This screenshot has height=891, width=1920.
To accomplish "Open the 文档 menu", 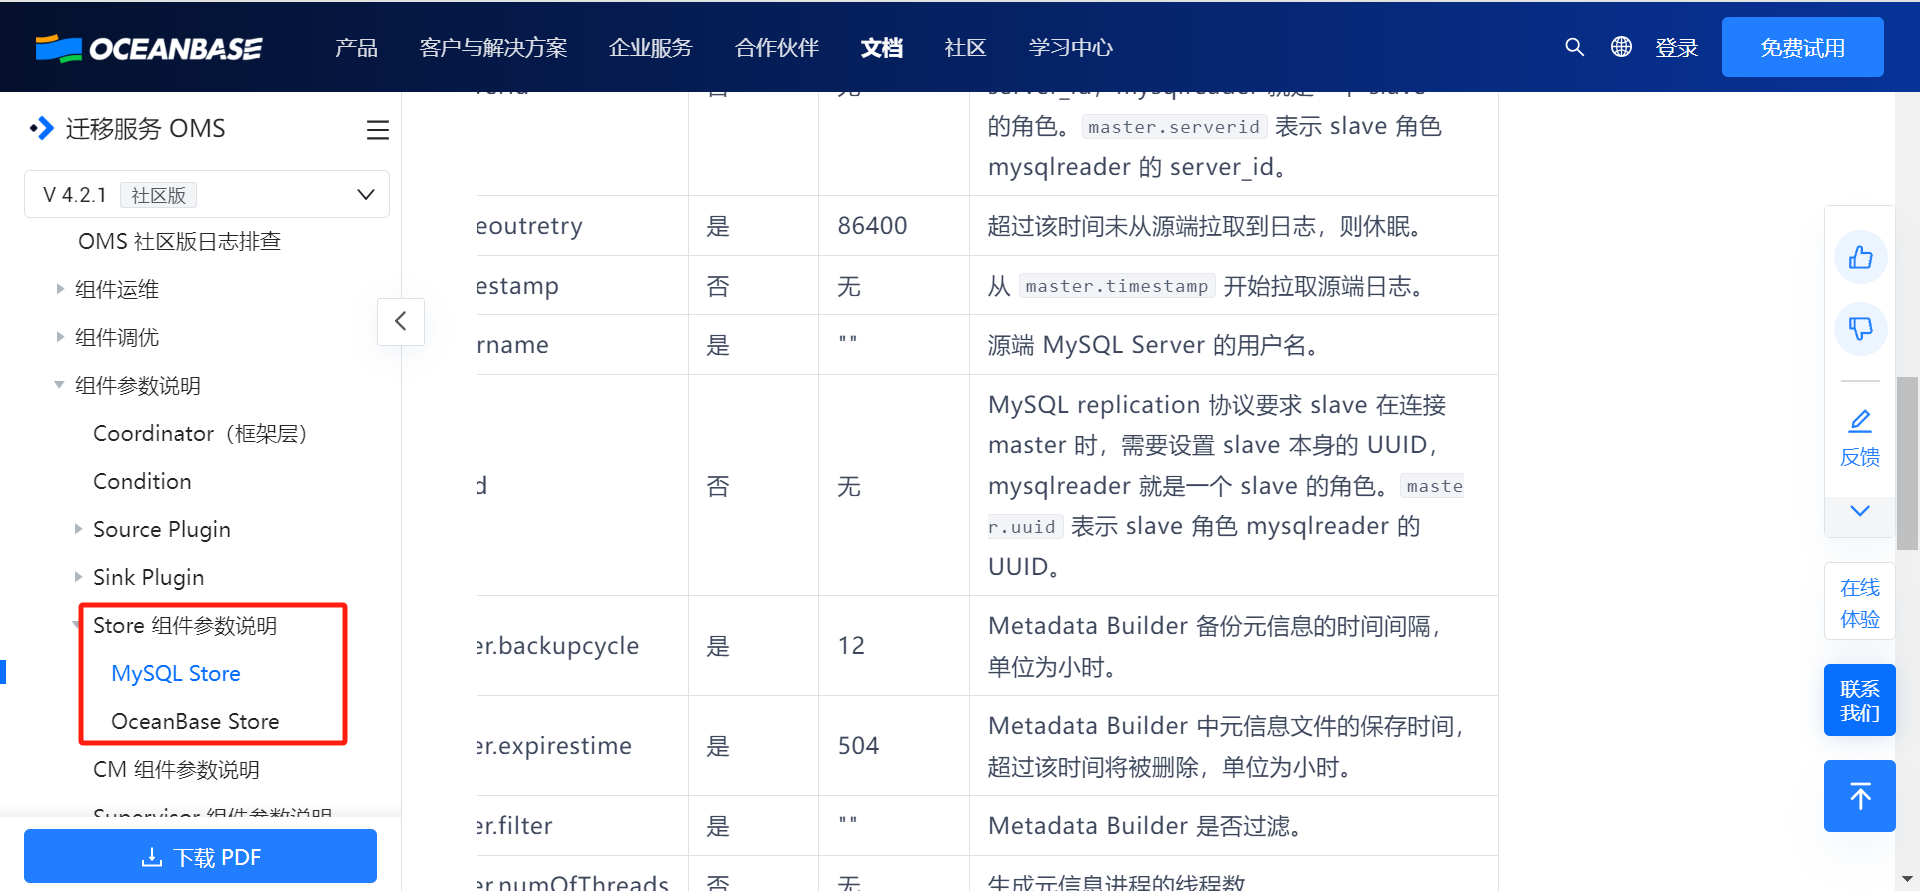I will pyautogui.click(x=881, y=48).
